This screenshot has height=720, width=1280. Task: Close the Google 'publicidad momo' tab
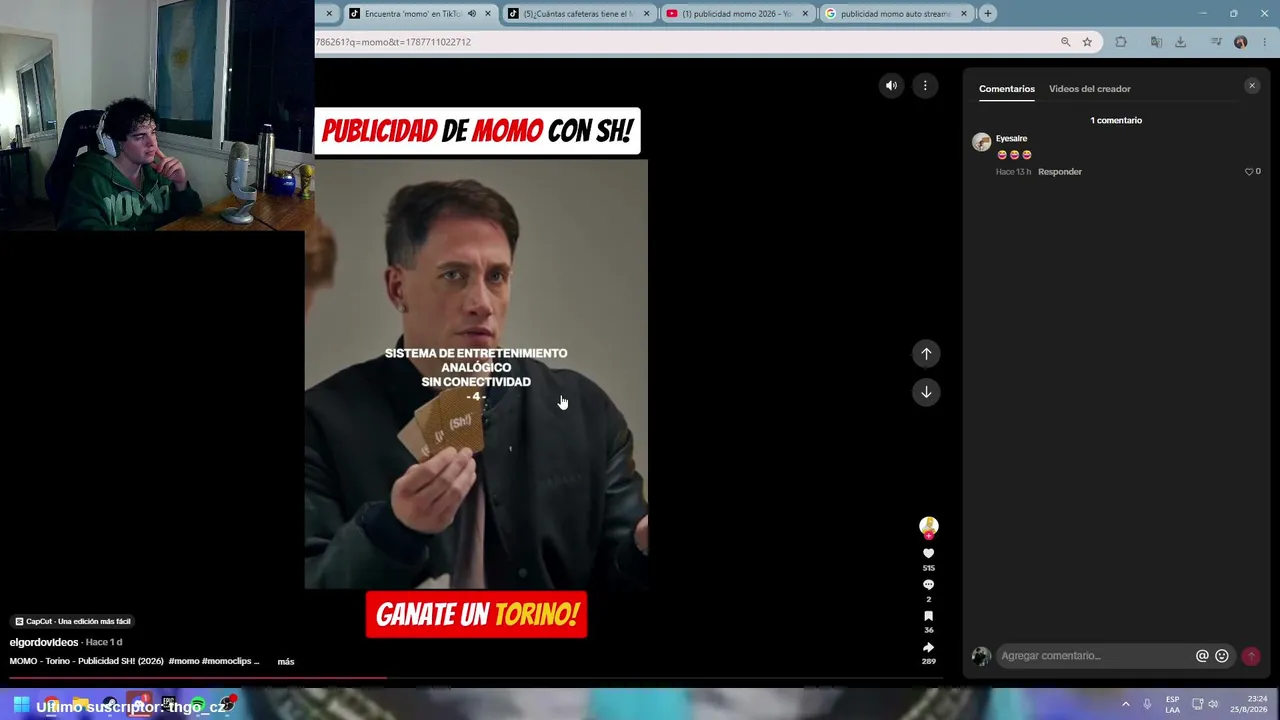coord(963,14)
